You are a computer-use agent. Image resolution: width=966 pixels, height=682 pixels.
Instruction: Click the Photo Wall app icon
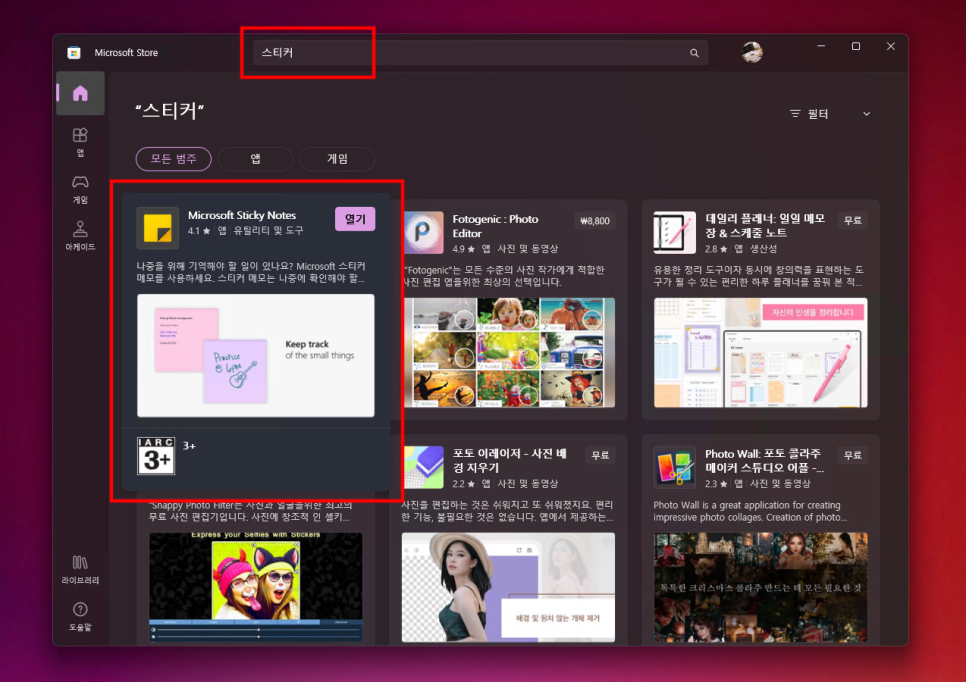coord(675,467)
